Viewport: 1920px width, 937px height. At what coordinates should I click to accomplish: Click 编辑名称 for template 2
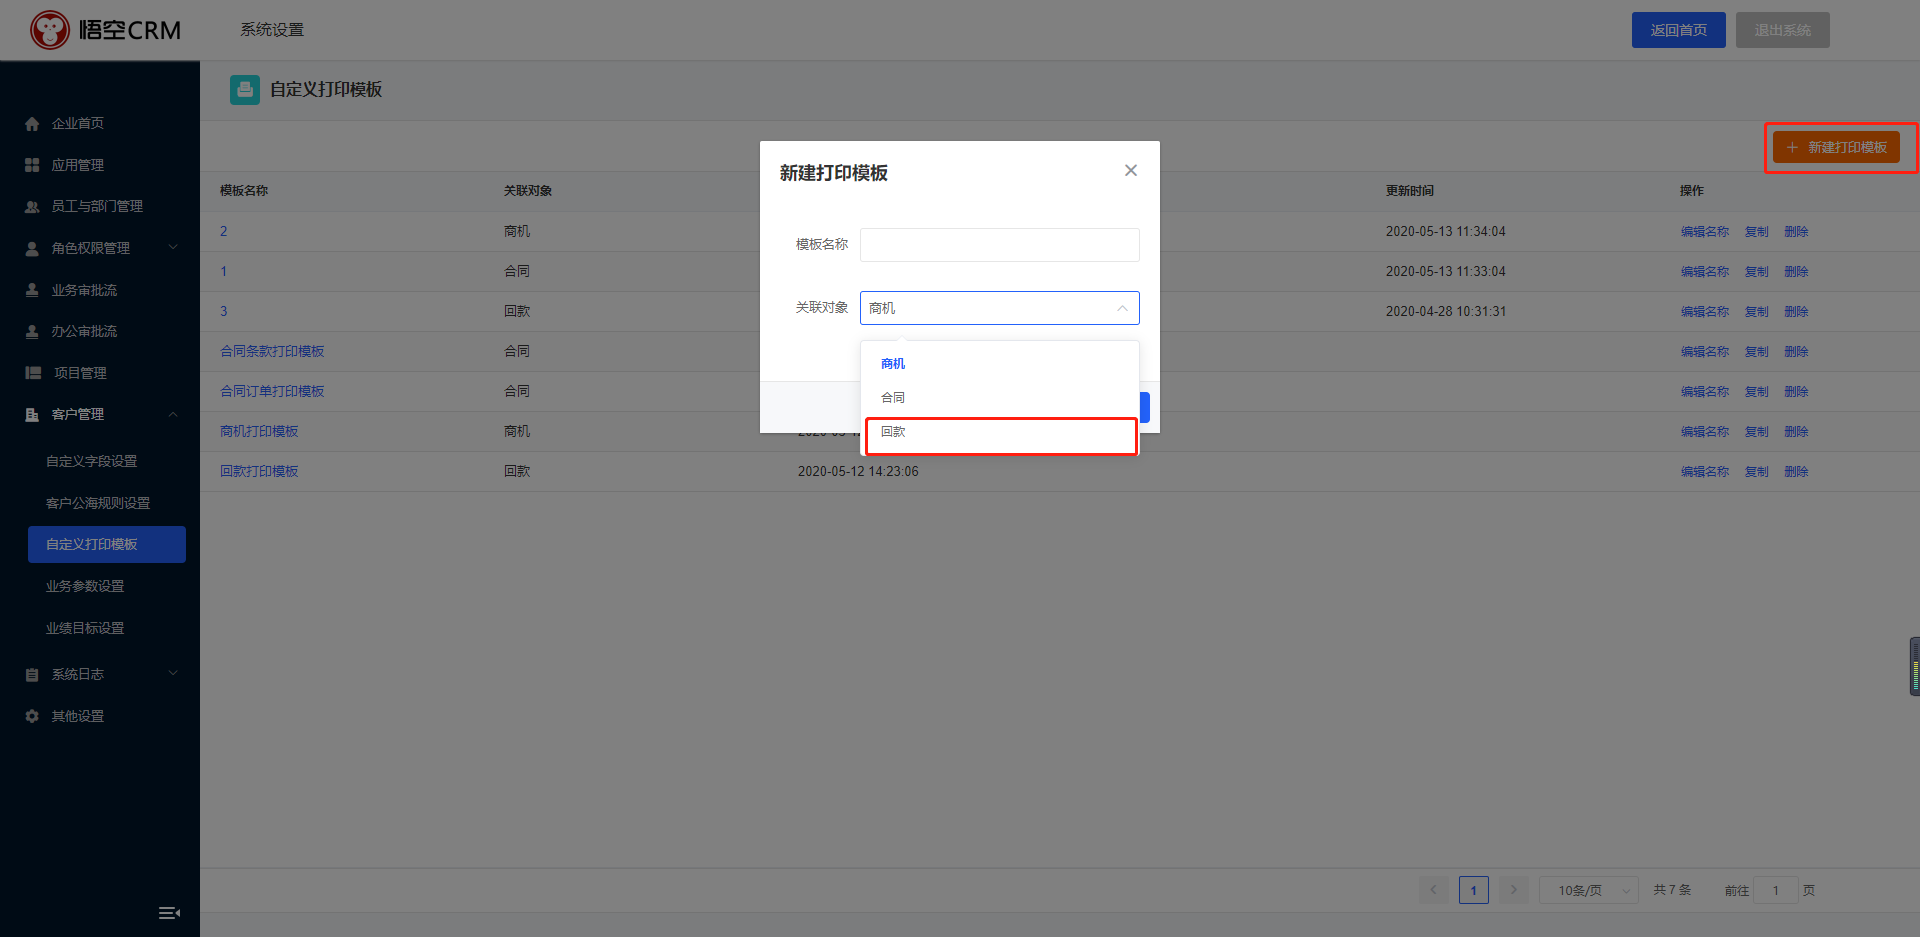(1705, 232)
